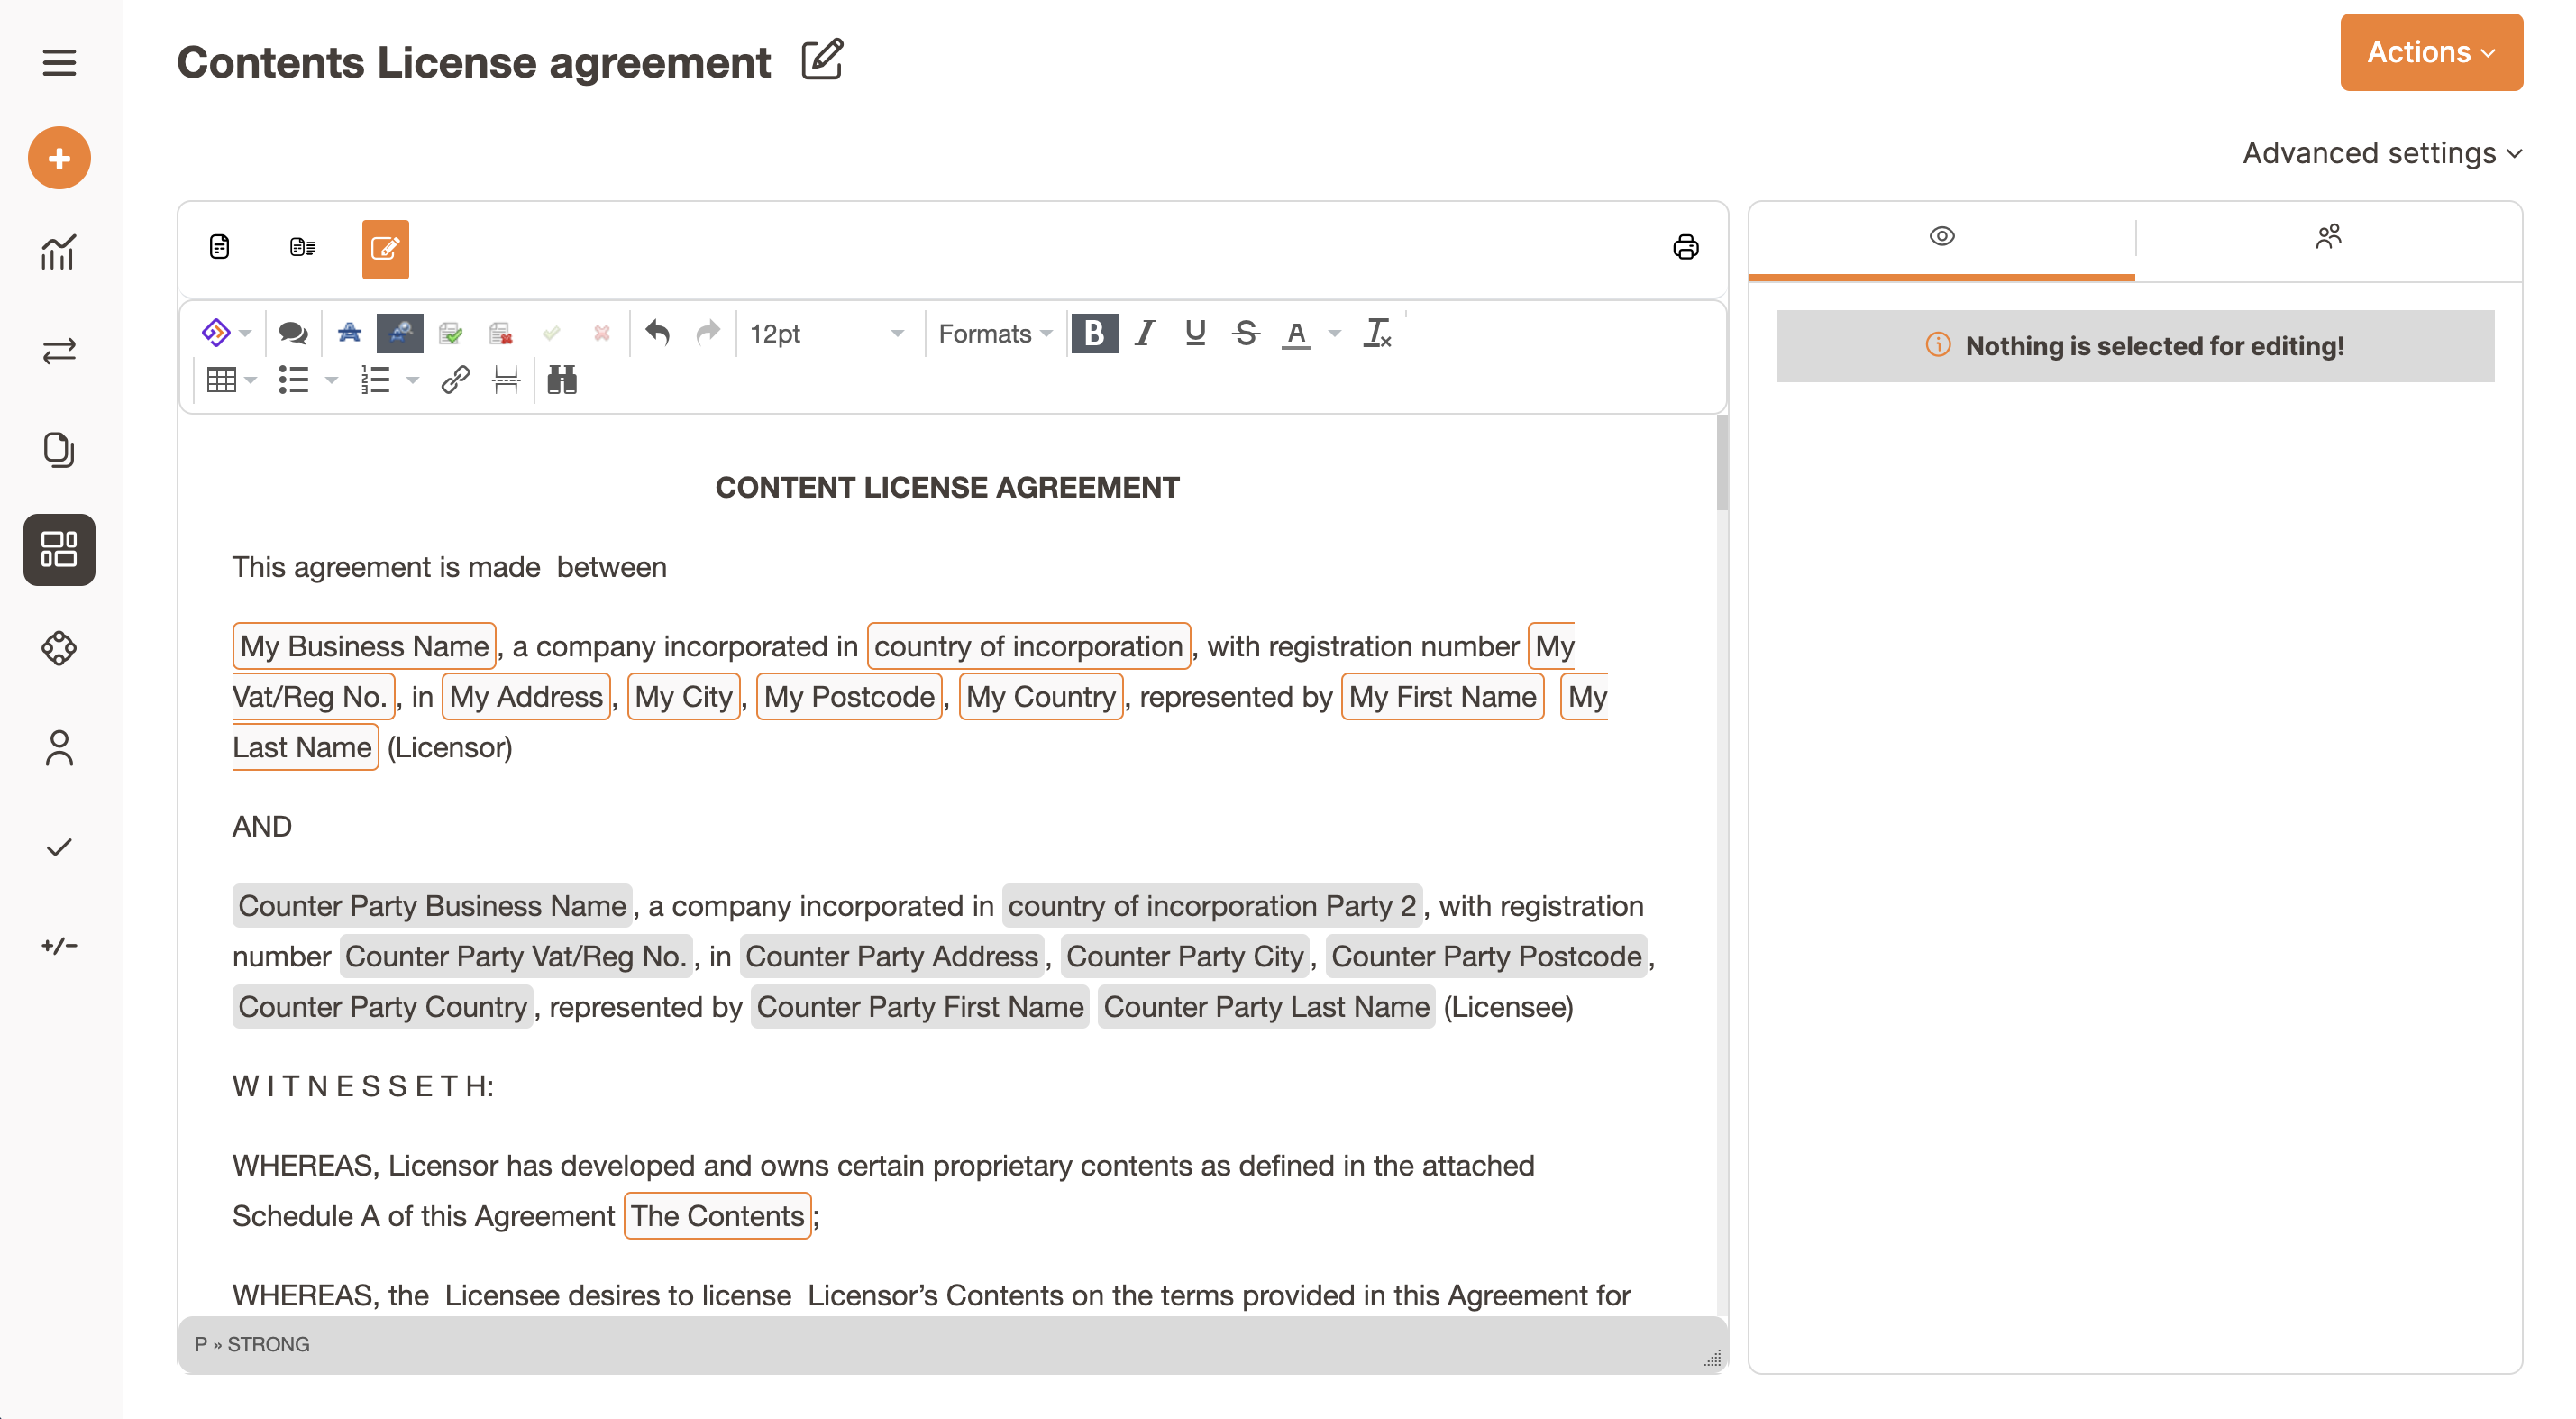Select the My Business Name field
Image resolution: width=2576 pixels, height=1419 pixels.
(364, 646)
